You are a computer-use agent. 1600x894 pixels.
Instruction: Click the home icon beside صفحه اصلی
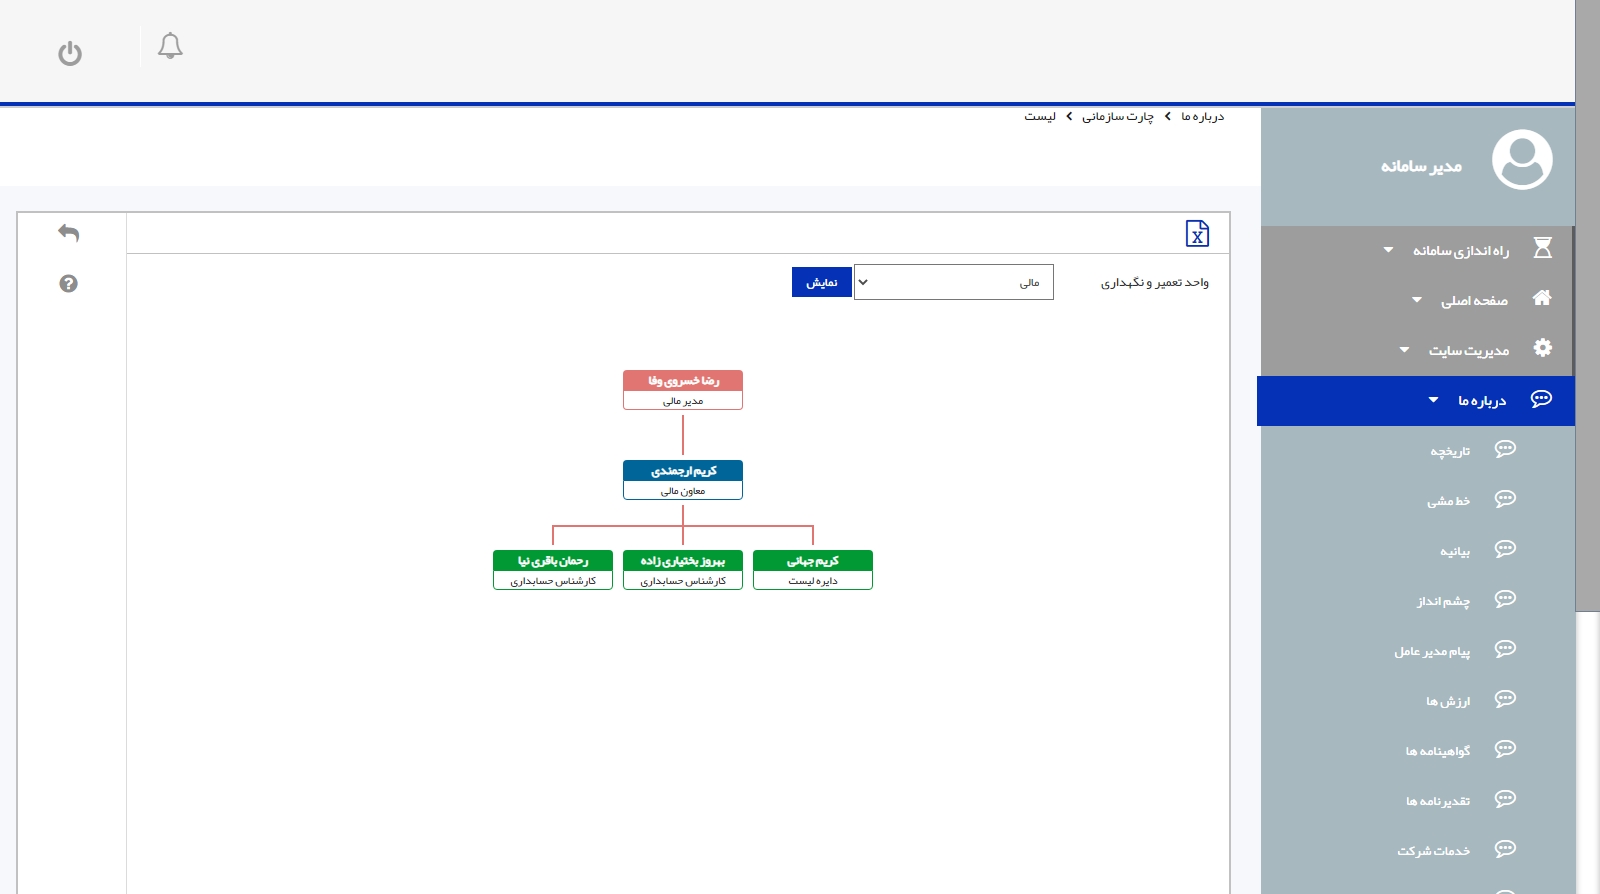coord(1541,298)
